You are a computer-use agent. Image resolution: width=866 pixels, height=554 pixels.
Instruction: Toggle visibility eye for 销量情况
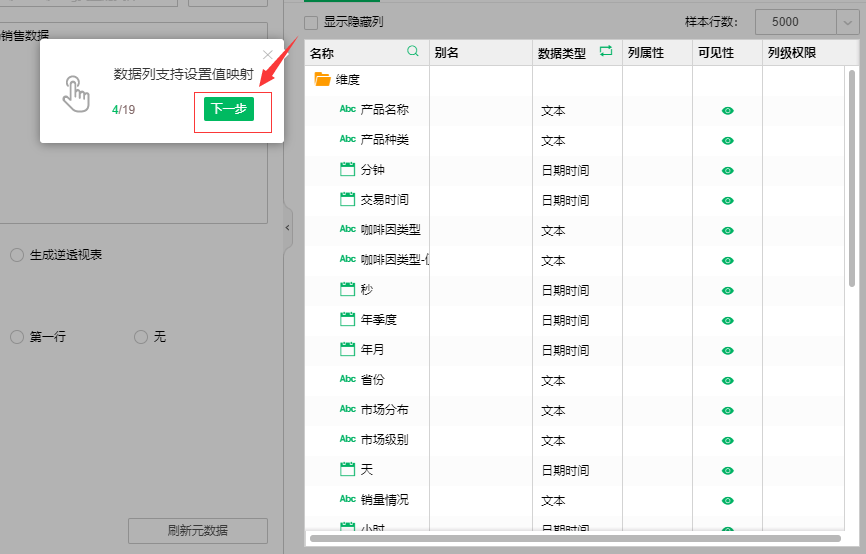click(727, 500)
